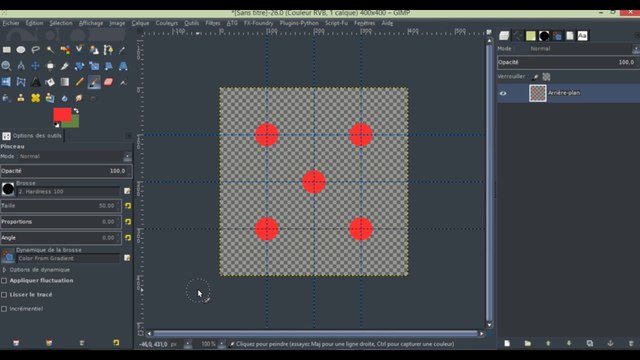Select the Move tool

click(x=36, y=66)
